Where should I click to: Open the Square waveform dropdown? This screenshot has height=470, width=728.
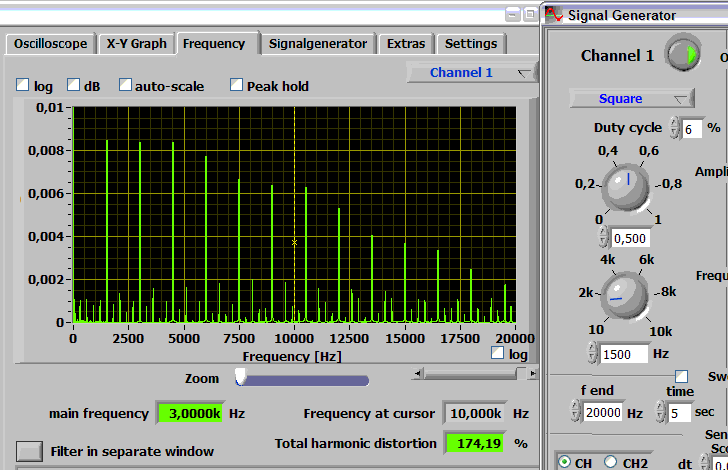click(631, 98)
